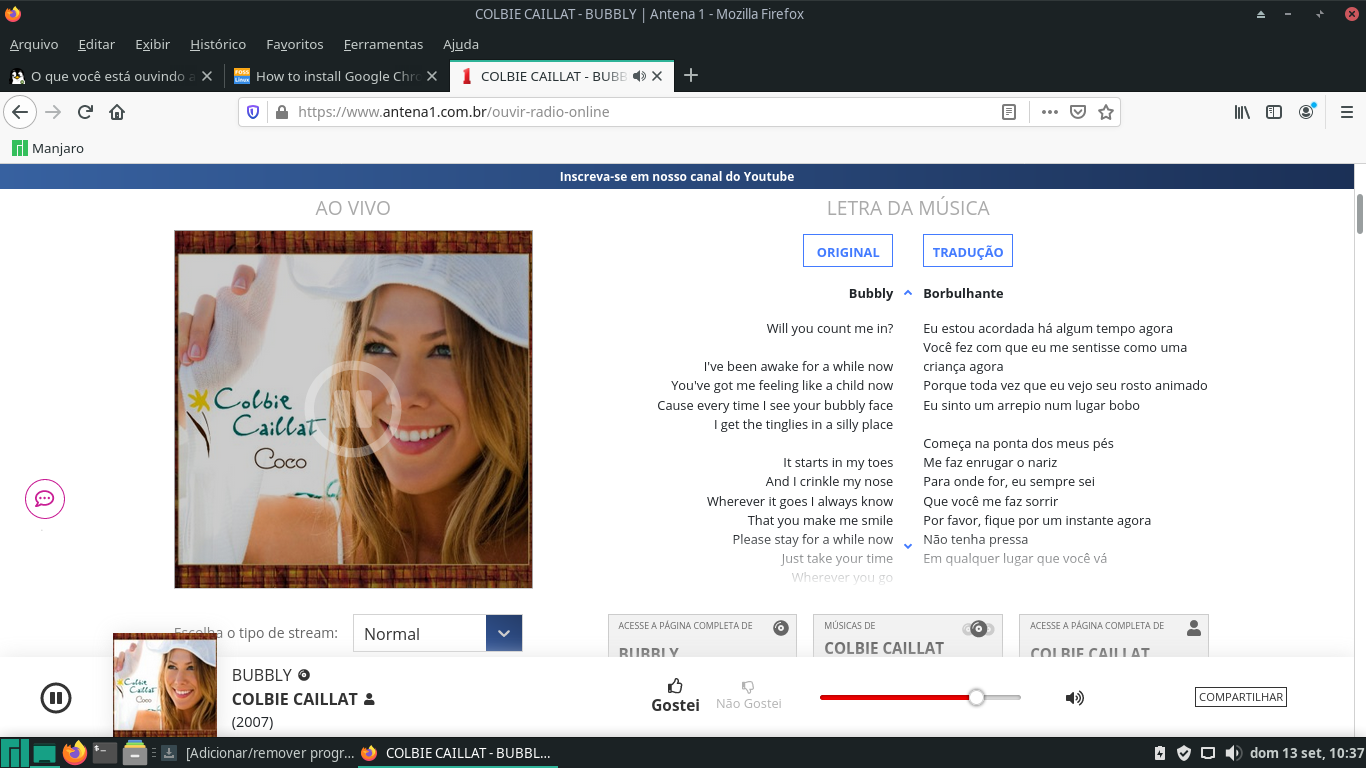Toggle reader view in the address bar

pyautogui.click(x=1009, y=112)
